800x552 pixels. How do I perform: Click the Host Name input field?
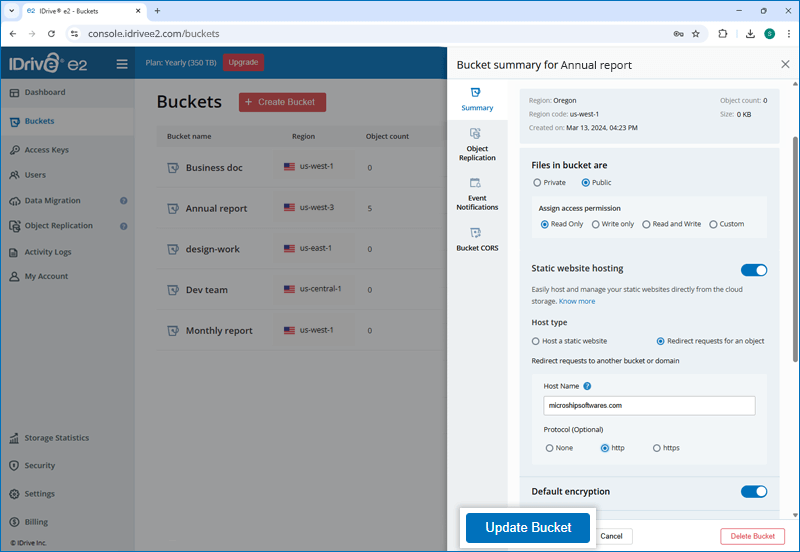(x=649, y=405)
